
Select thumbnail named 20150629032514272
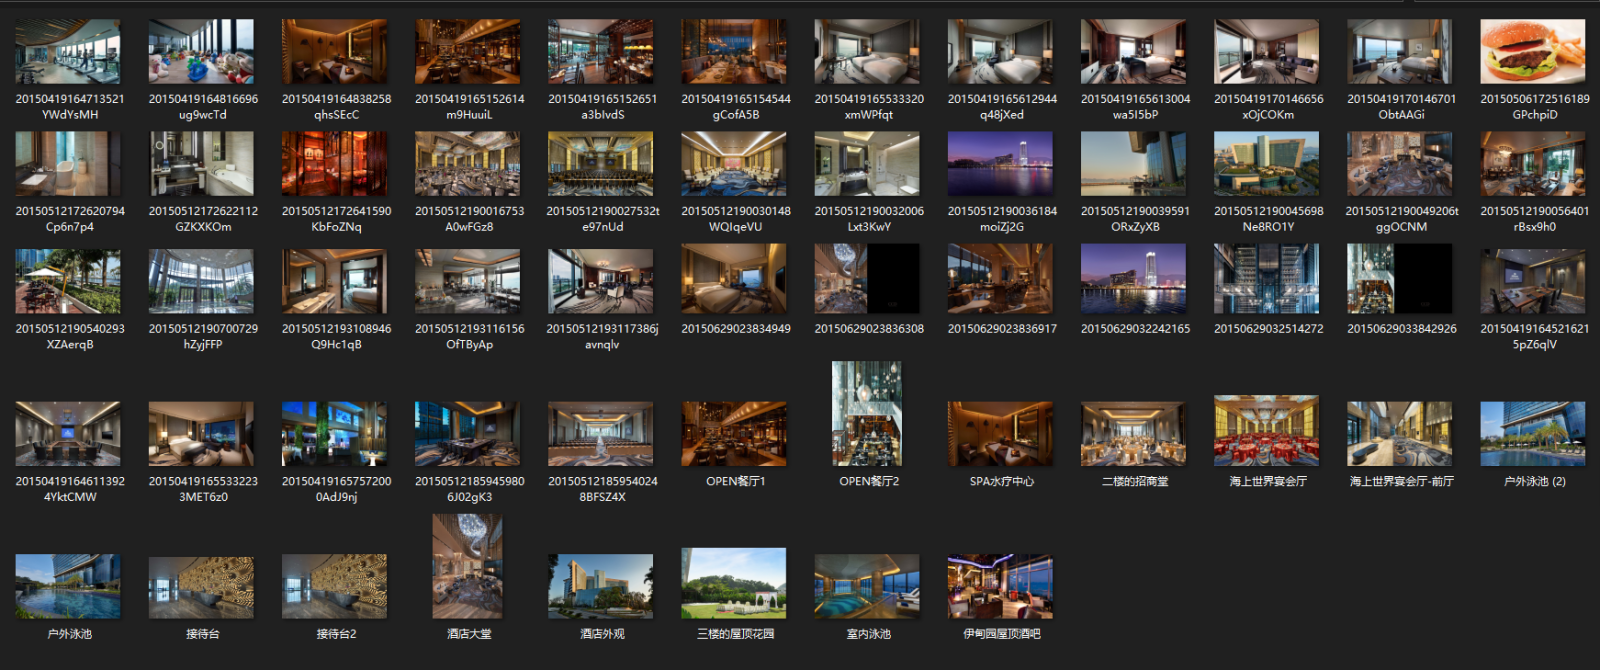point(1266,279)
